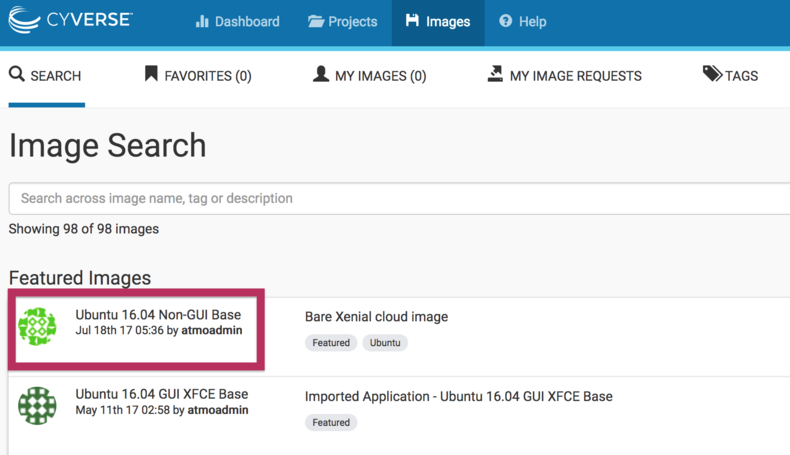Click the GUI XFCE Base dark green avatar
The image size is (790, 455).
tap(37, 406)
